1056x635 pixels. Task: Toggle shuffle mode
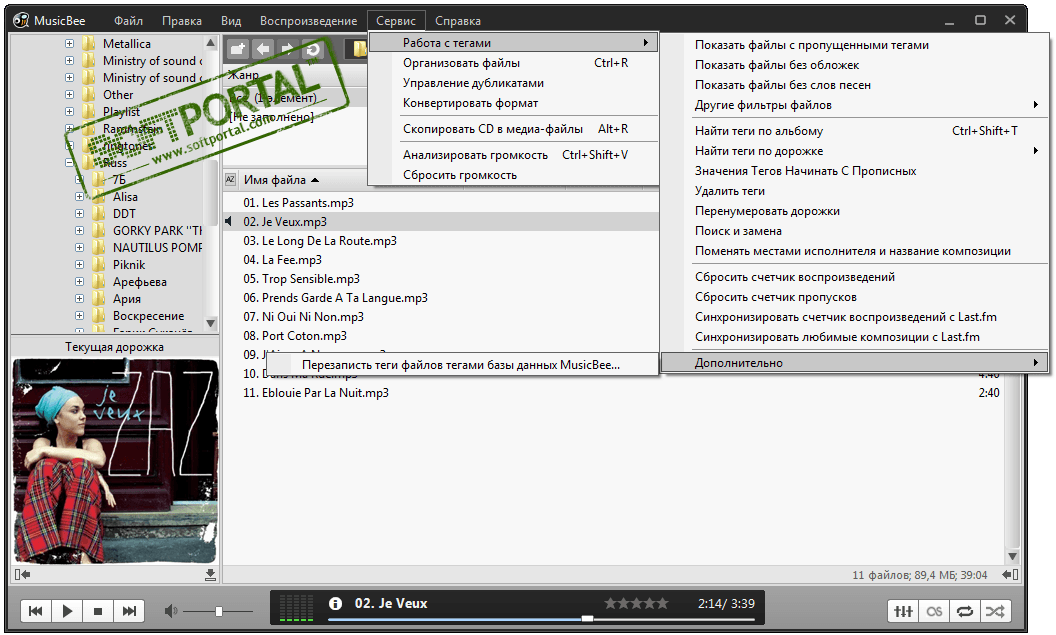coord(995,611)
